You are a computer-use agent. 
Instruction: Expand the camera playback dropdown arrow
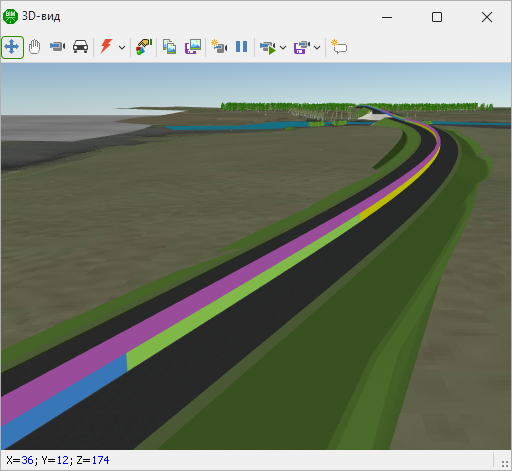pos(283,47)
